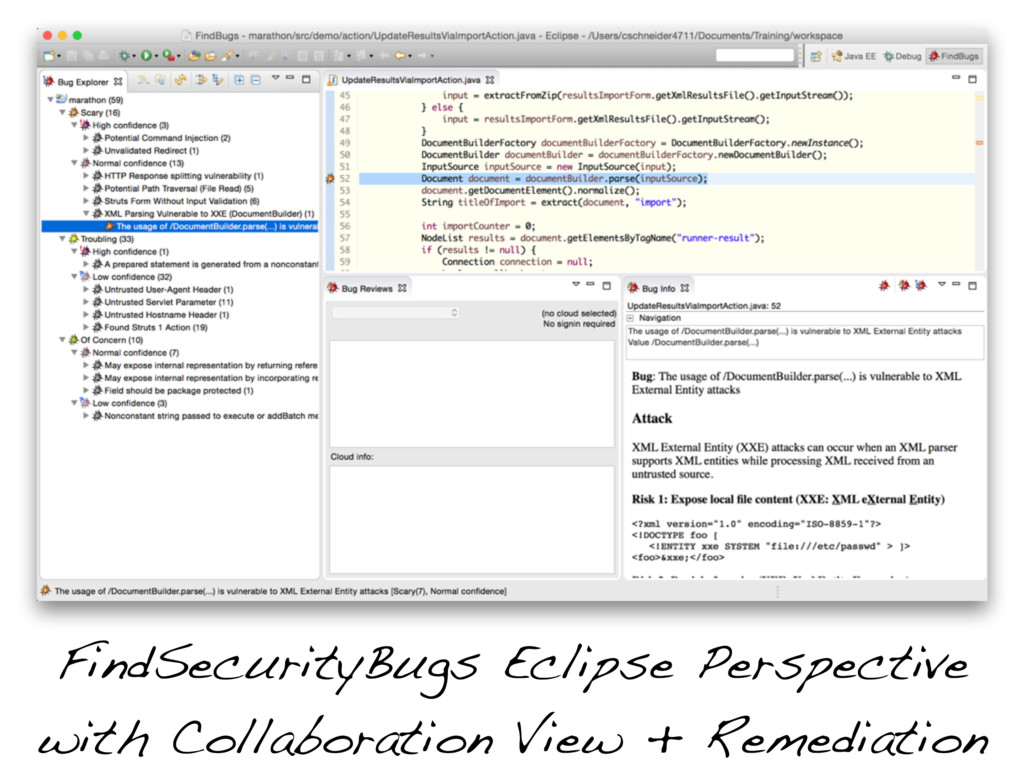Click the Collapse All icon in Bug Explorer
Image resolution: width=1024 pixels, height=768 pixels.
pos(255,80)
